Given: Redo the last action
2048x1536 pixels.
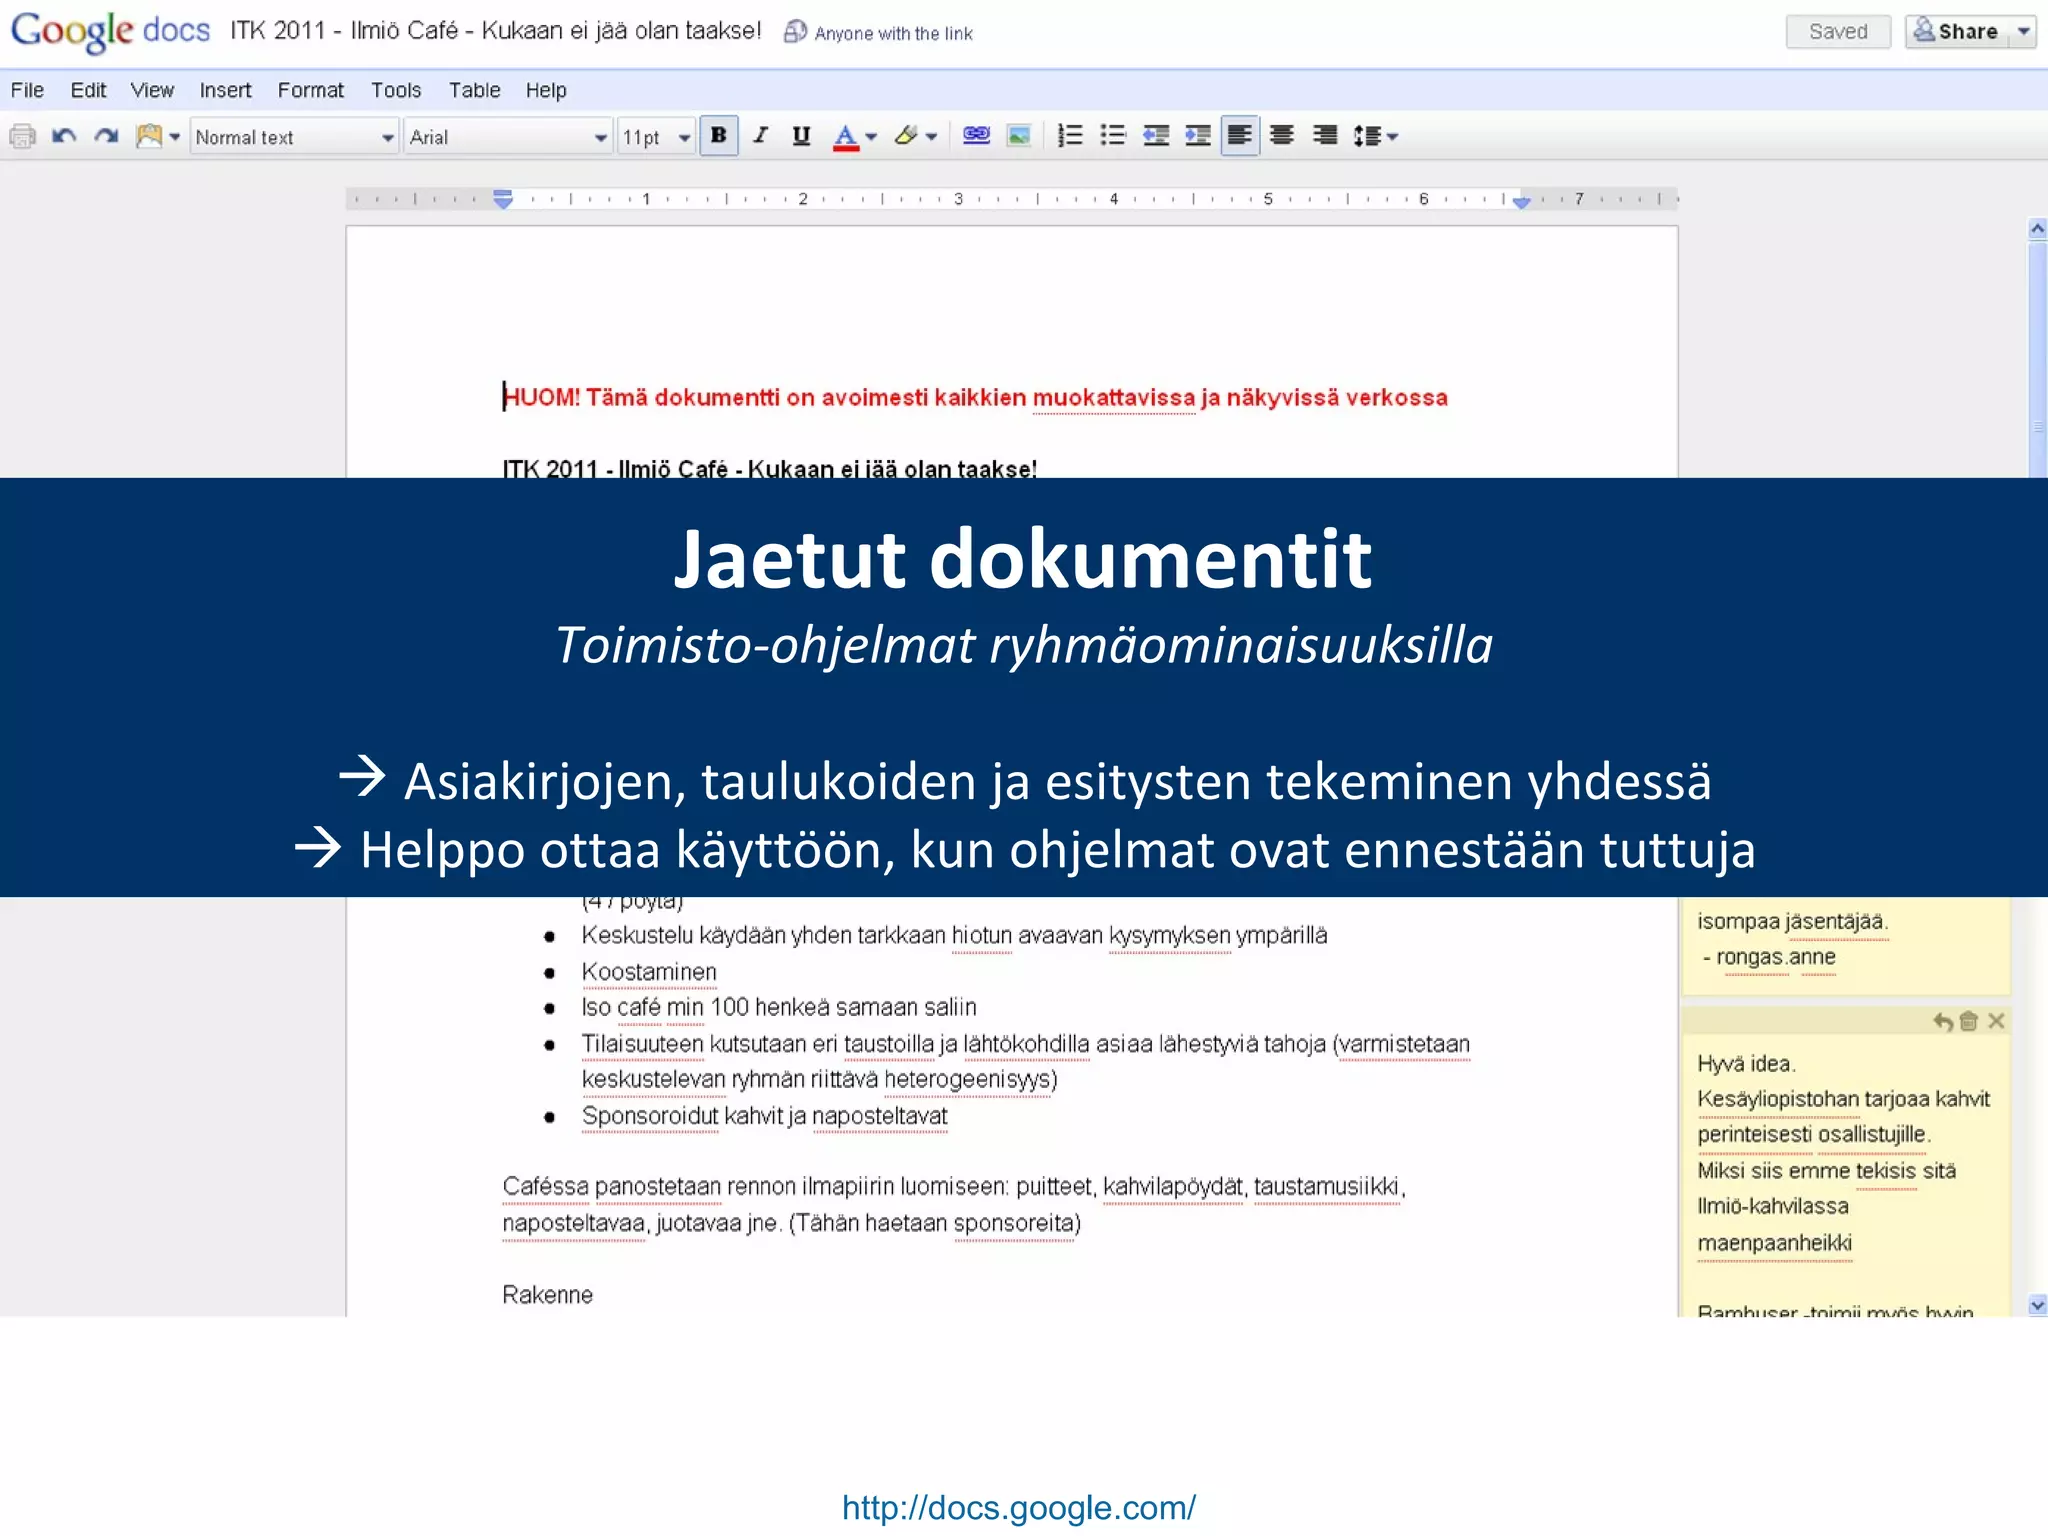Looking at the screenshot, I should [x=106, y=136].
